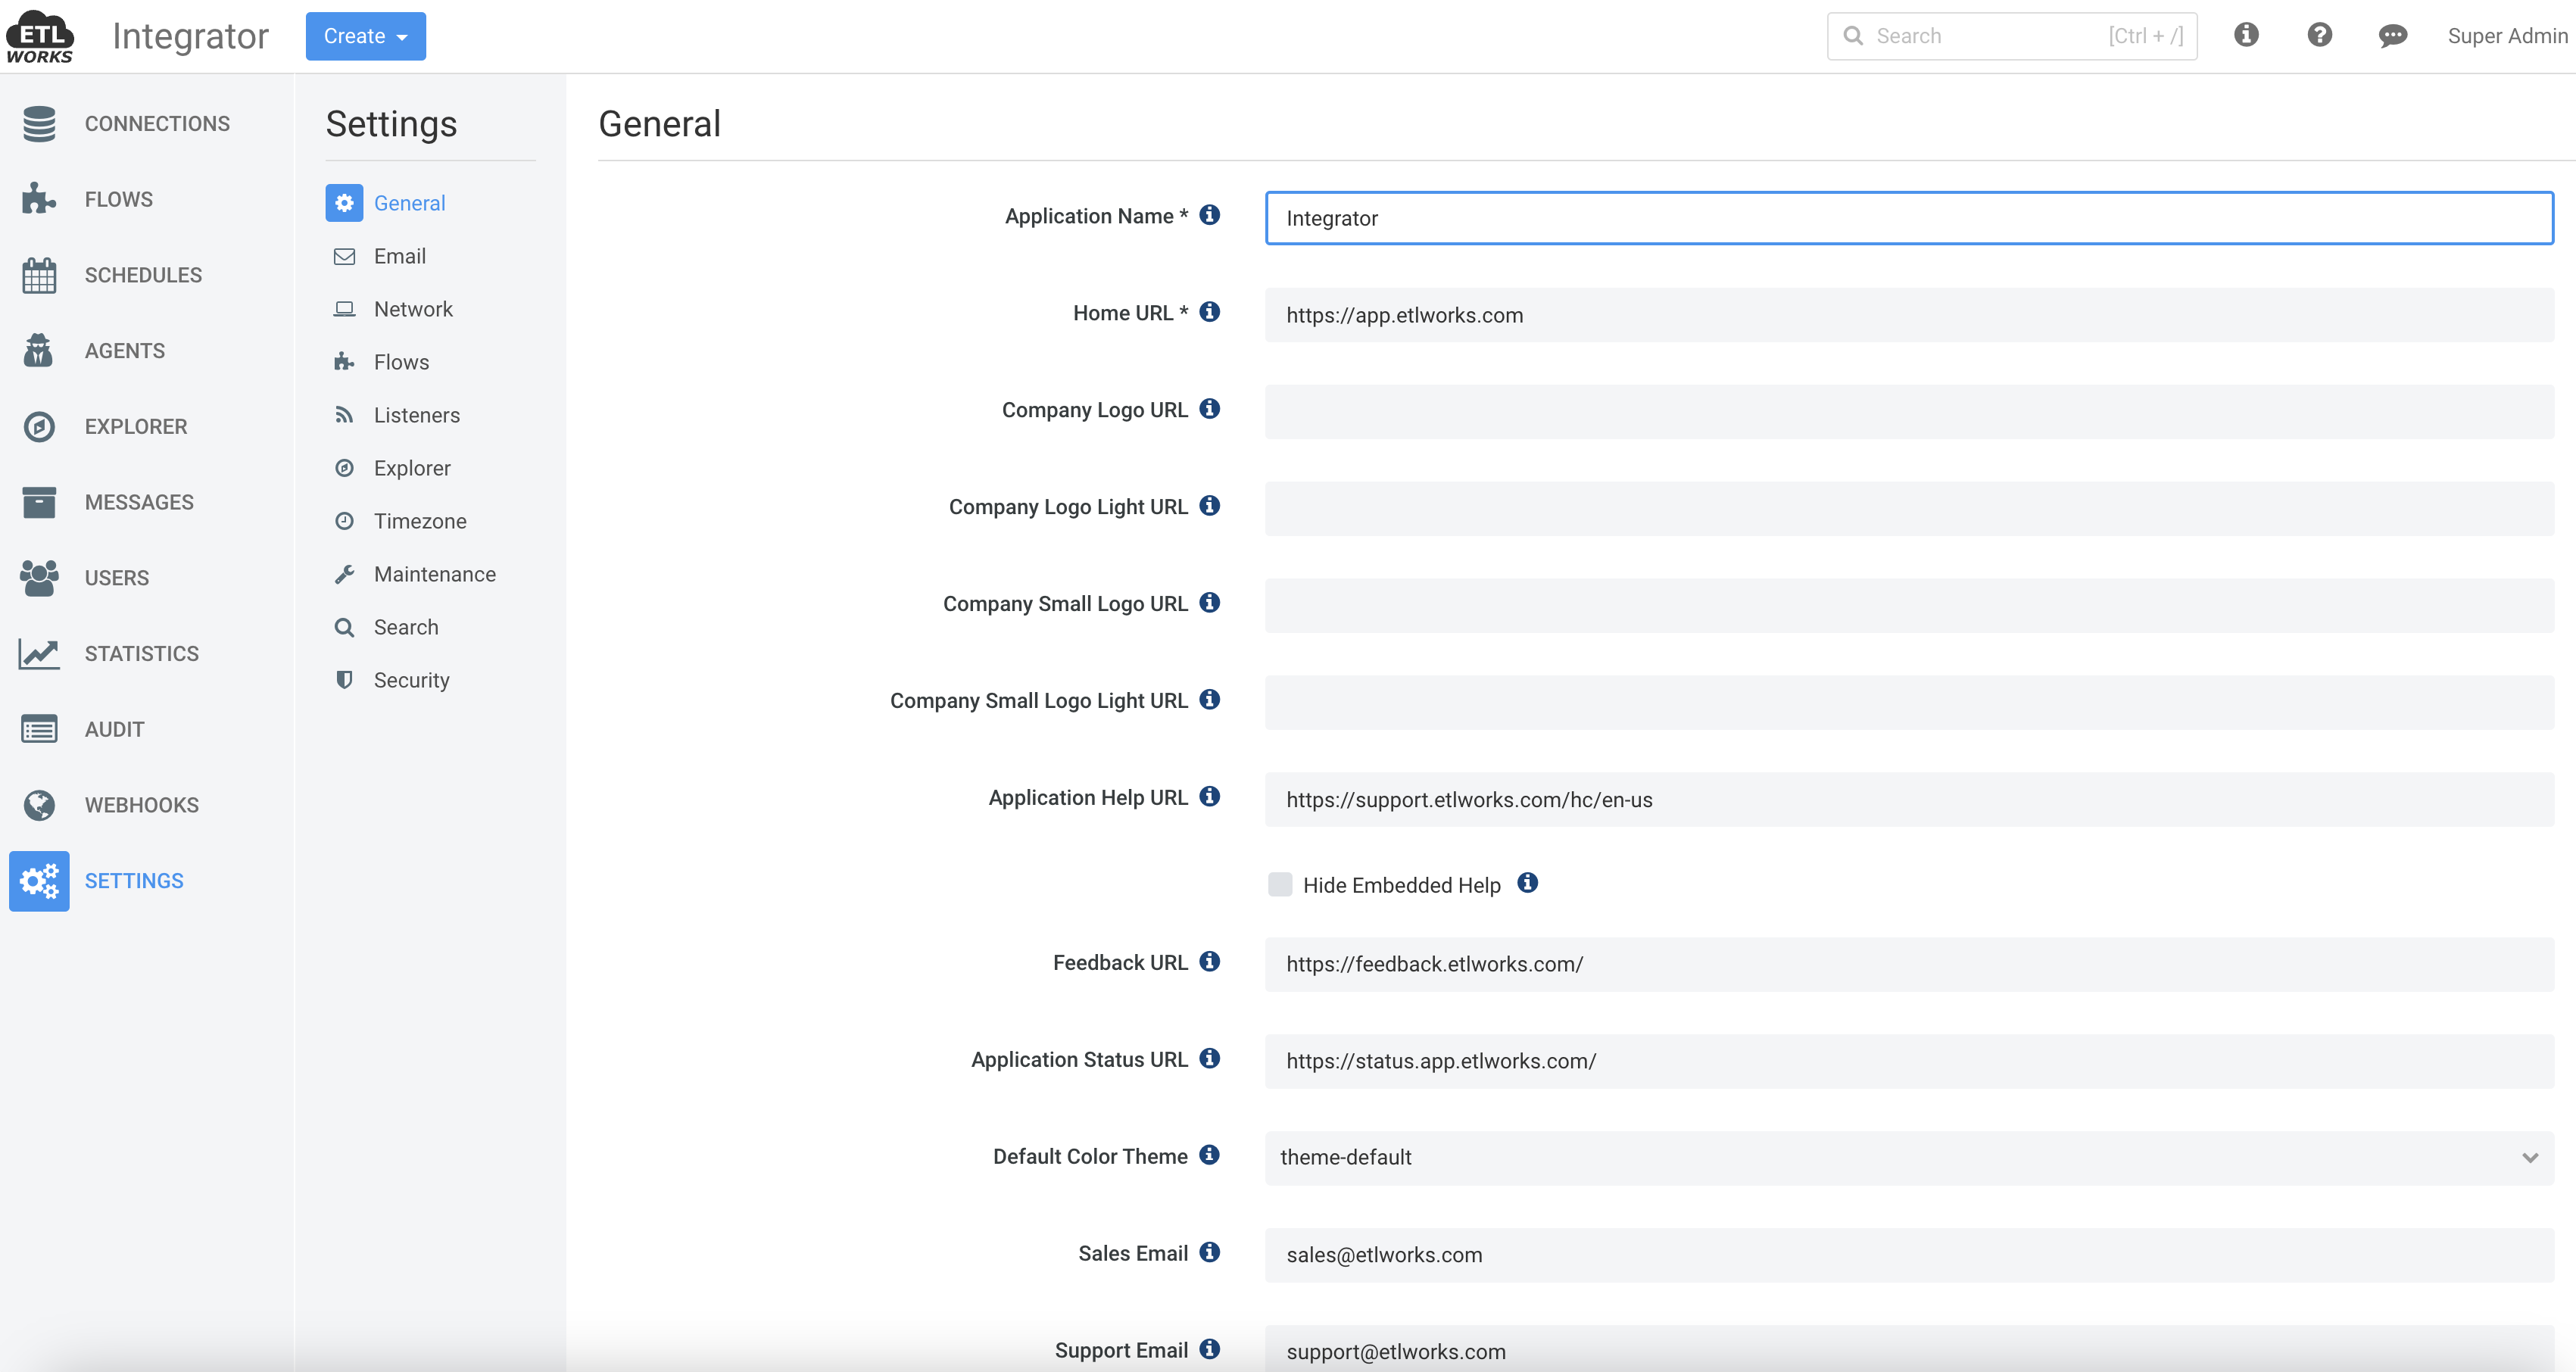The width and height of the screenshot is (2576, 1372).
Task: Click the info circle icon in top bar
Action: [x=2246, y=35]
